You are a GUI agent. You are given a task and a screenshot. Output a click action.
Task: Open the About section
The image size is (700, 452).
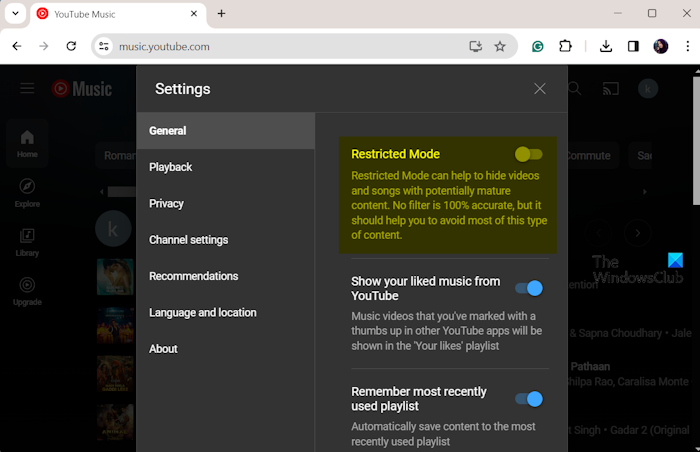point(163,349)
